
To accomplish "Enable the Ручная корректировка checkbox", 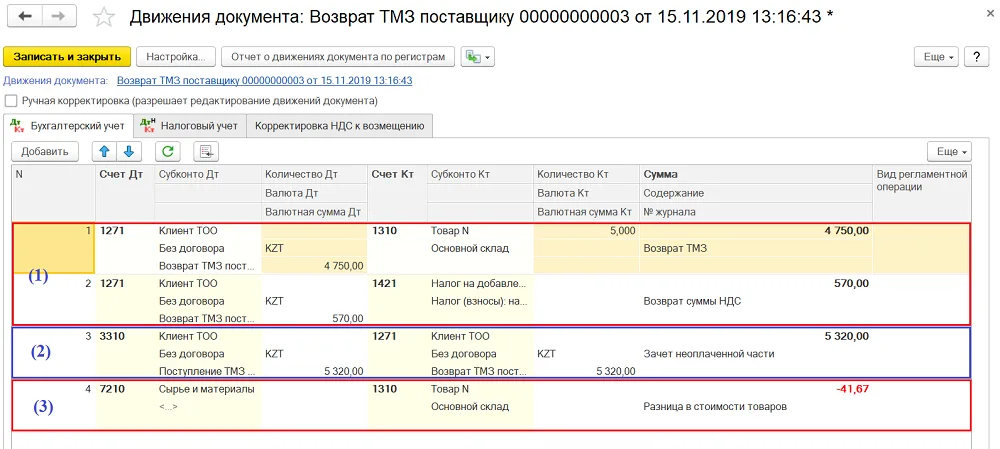I will coord(10,101).
